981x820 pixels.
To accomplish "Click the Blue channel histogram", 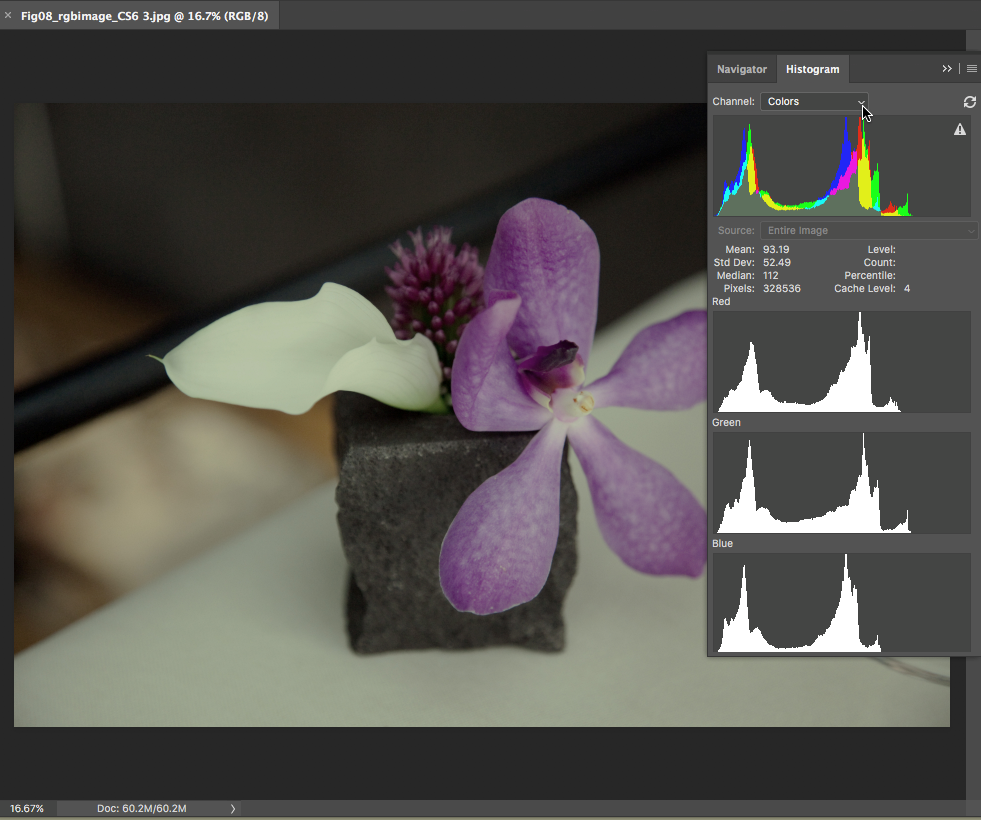I will pos(841,603).
